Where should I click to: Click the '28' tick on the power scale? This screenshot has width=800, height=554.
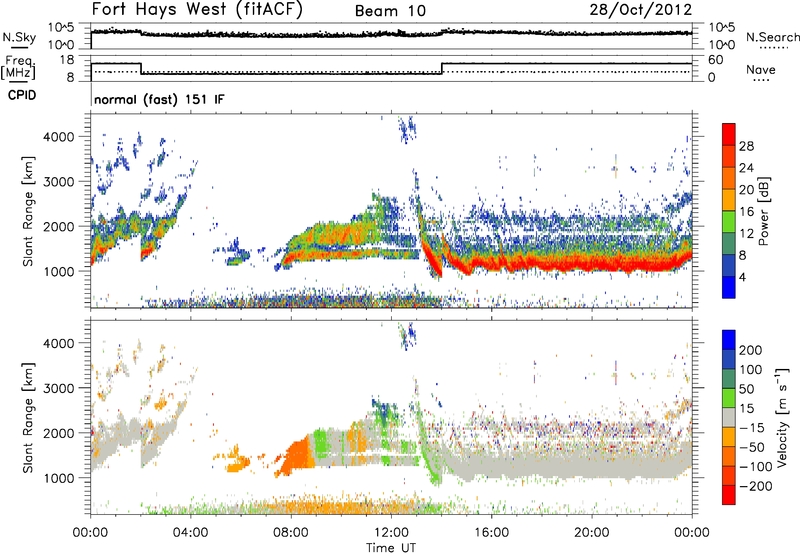point(746,146)
